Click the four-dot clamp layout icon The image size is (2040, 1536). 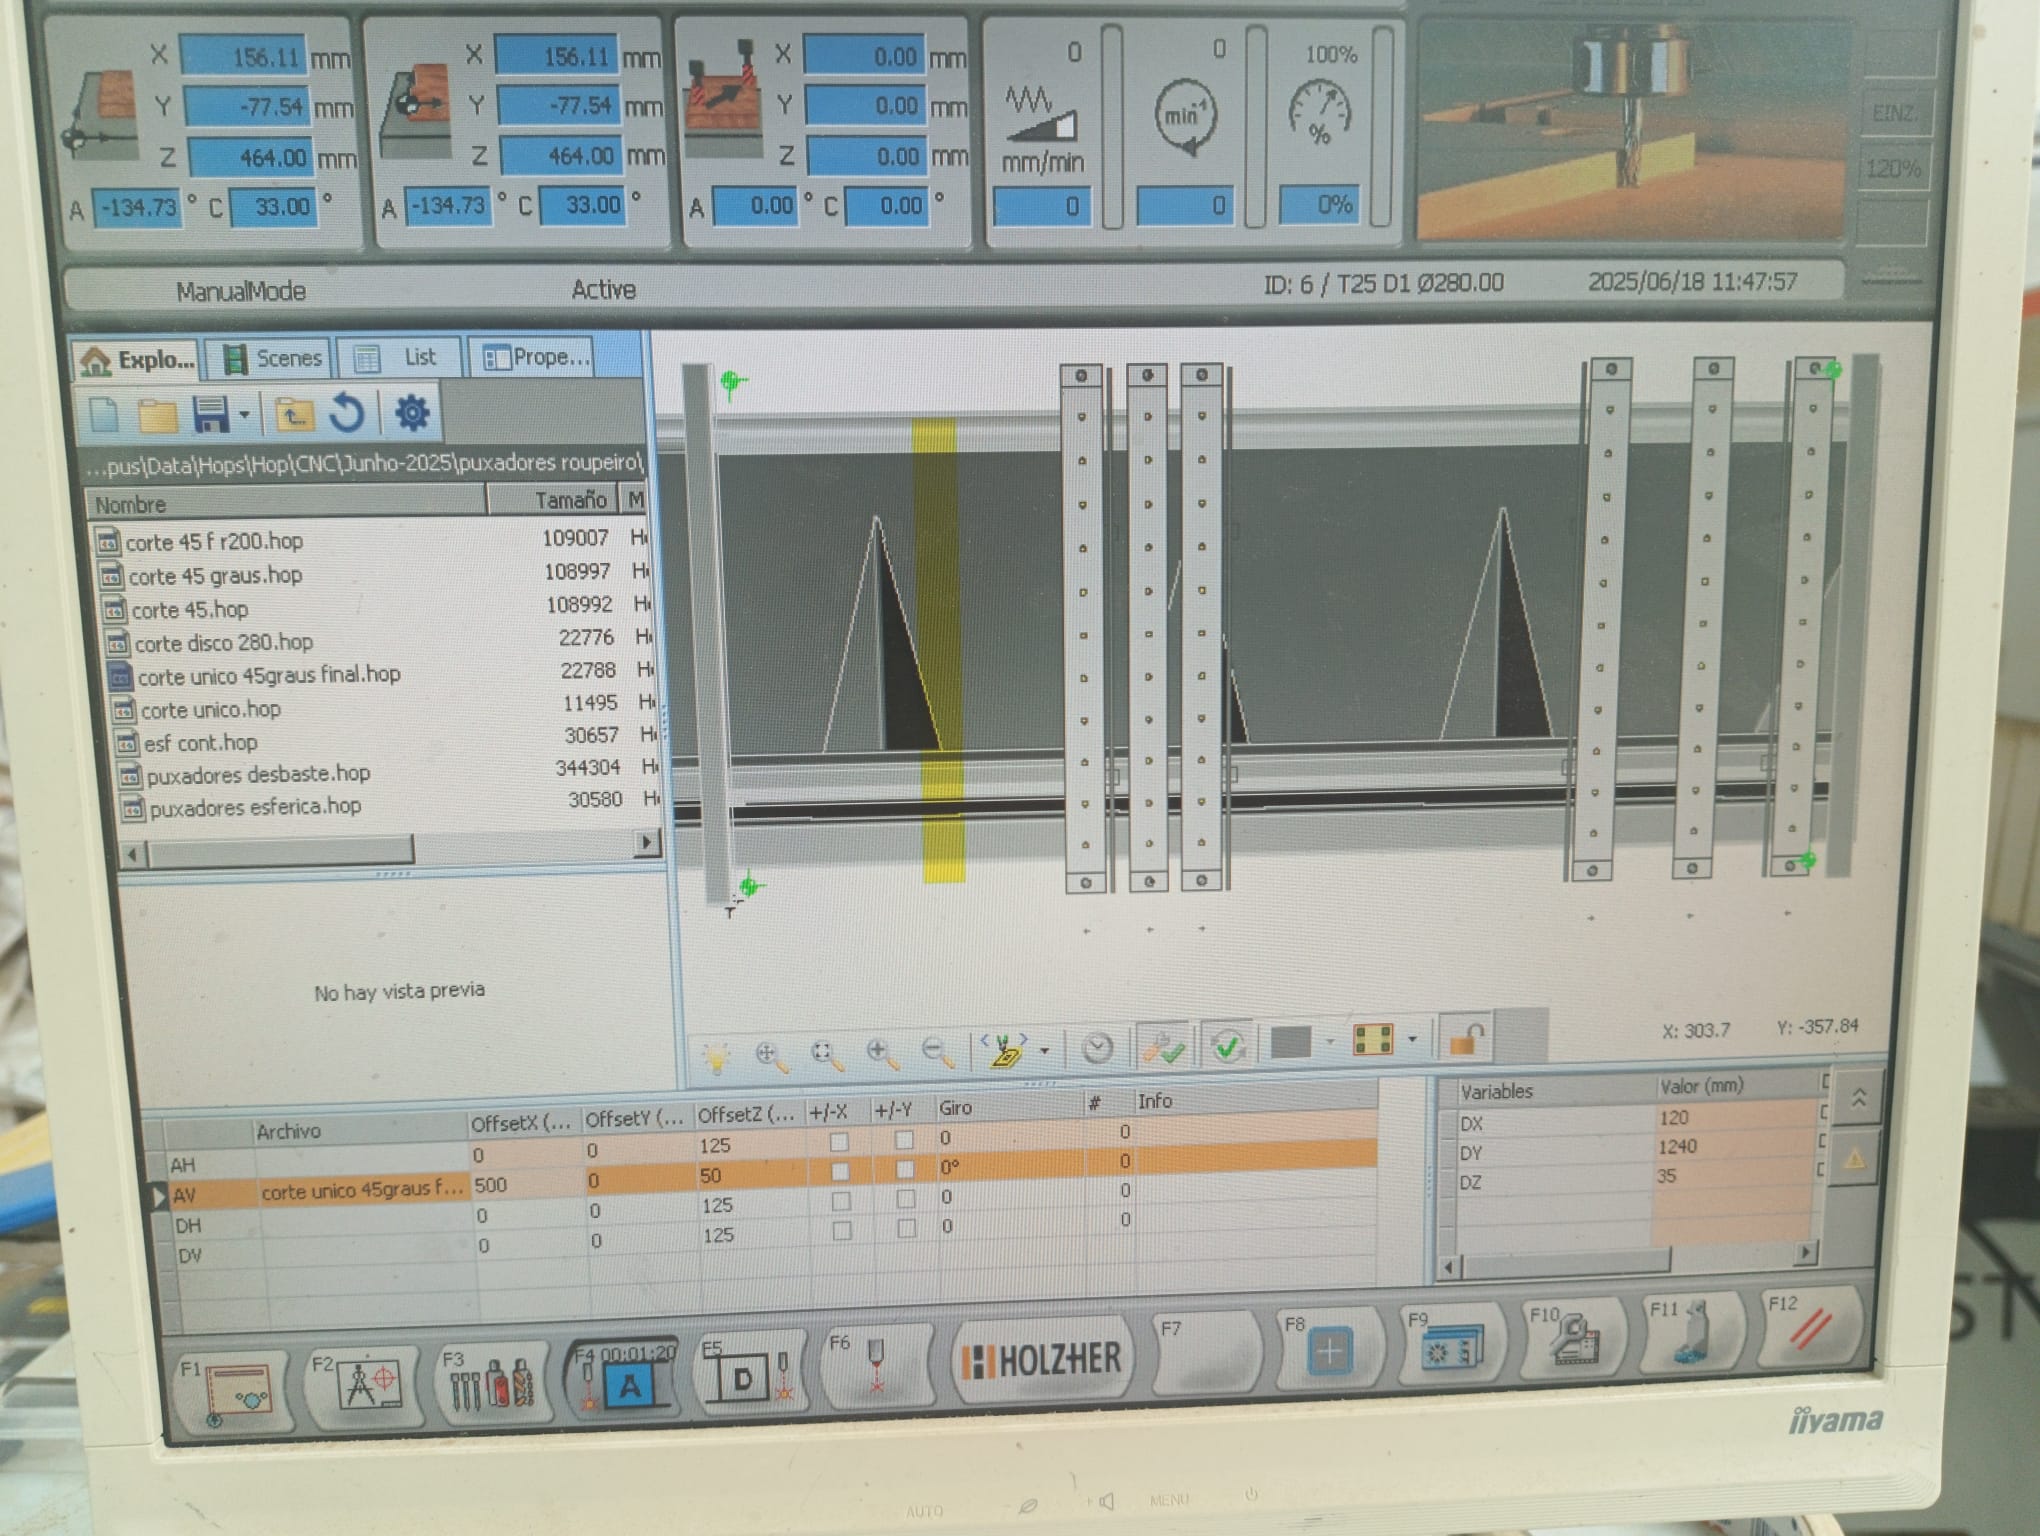pyautogui.click(x=1372, y=1040)
